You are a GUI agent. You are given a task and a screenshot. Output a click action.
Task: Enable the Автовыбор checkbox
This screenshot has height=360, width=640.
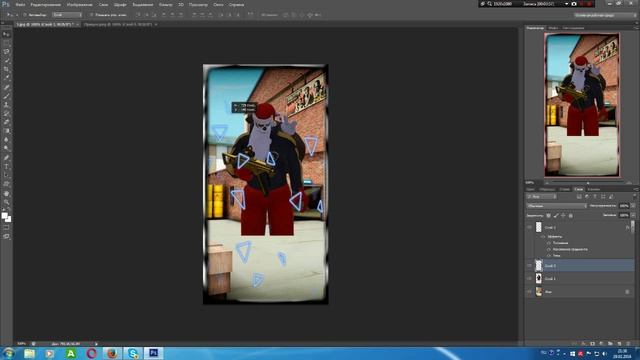24,15
